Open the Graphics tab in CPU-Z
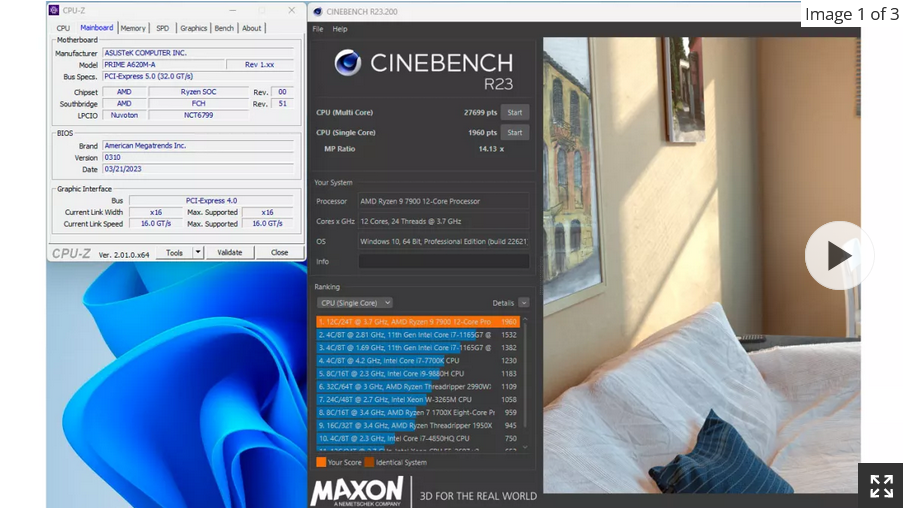This screenshot has width=903, height=508. coord(194,28)
